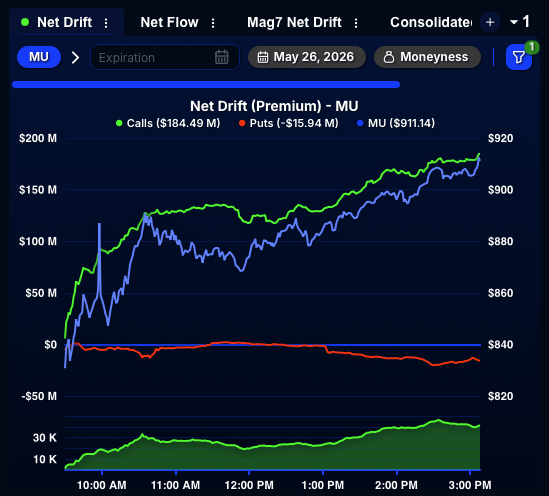The height and width of the screenshot is (496, 549).
Task: Click the calendar icon in the Expiration field
Action: 222,57
